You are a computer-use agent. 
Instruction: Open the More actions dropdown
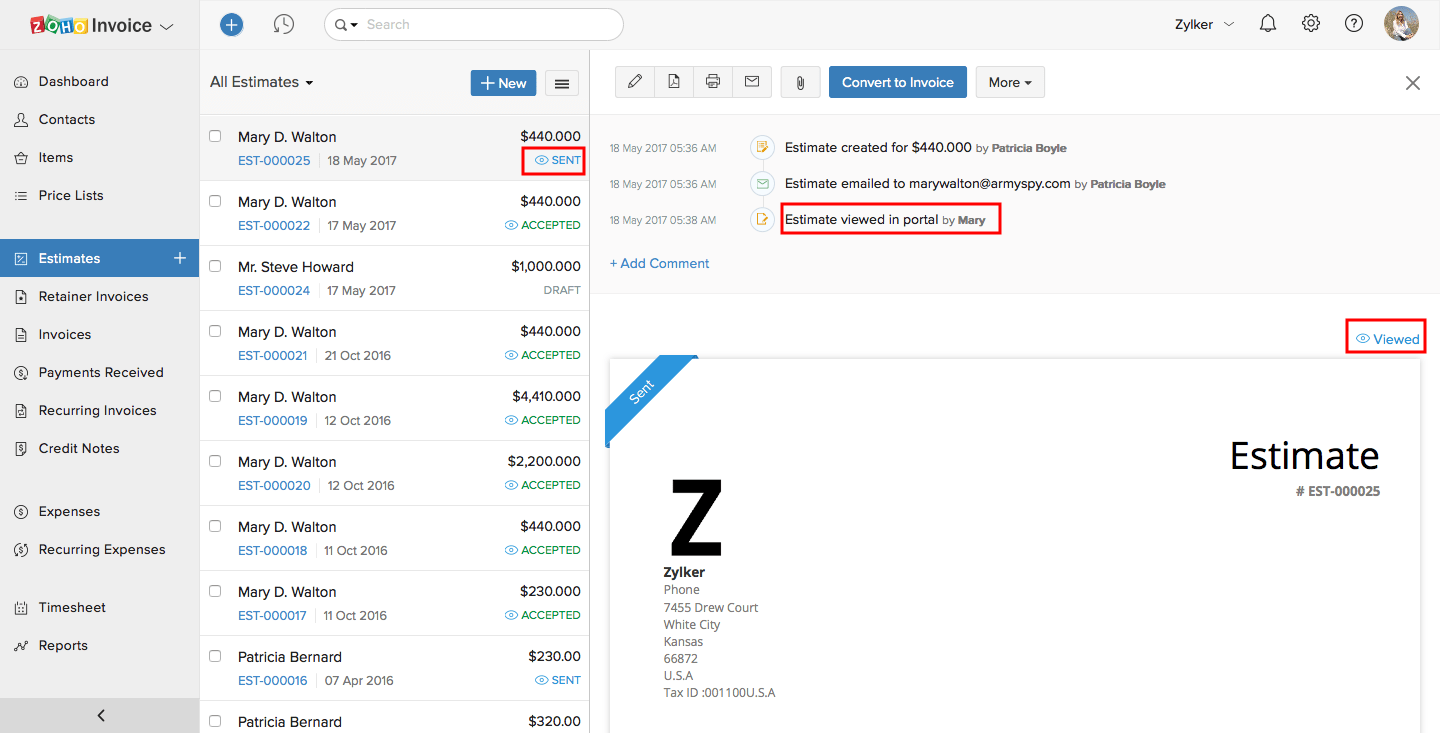1010,82
